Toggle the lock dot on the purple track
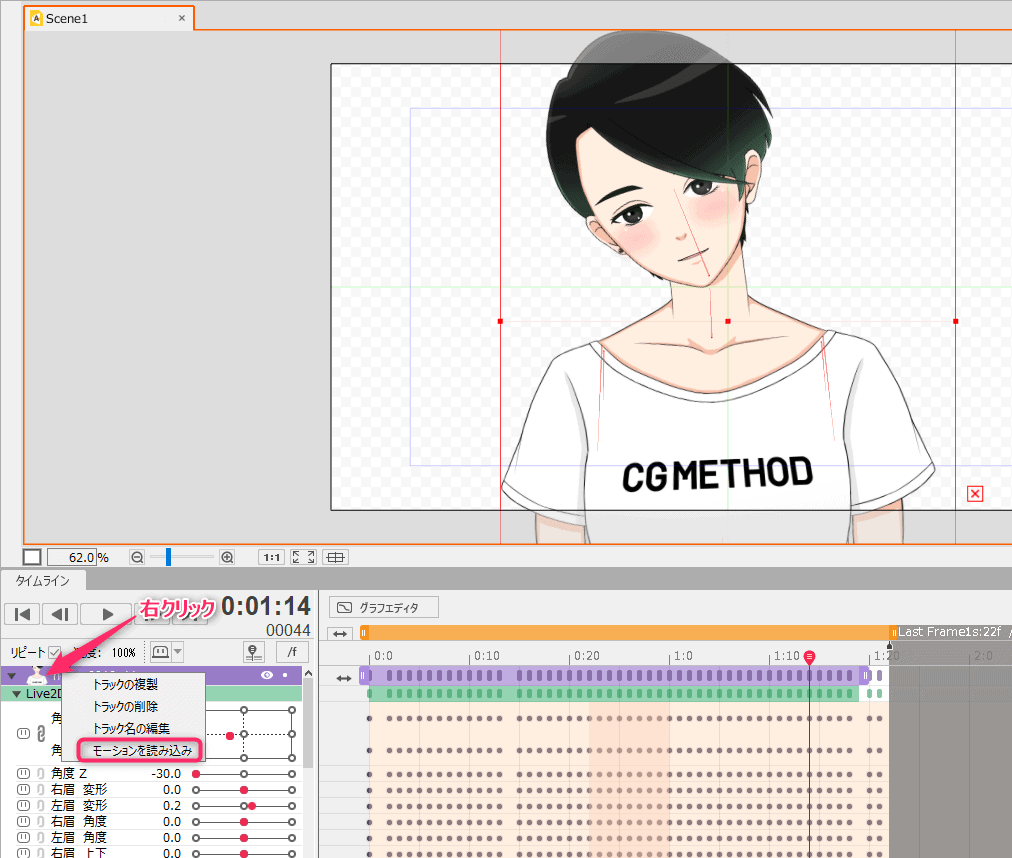 [x=285, y=676]
